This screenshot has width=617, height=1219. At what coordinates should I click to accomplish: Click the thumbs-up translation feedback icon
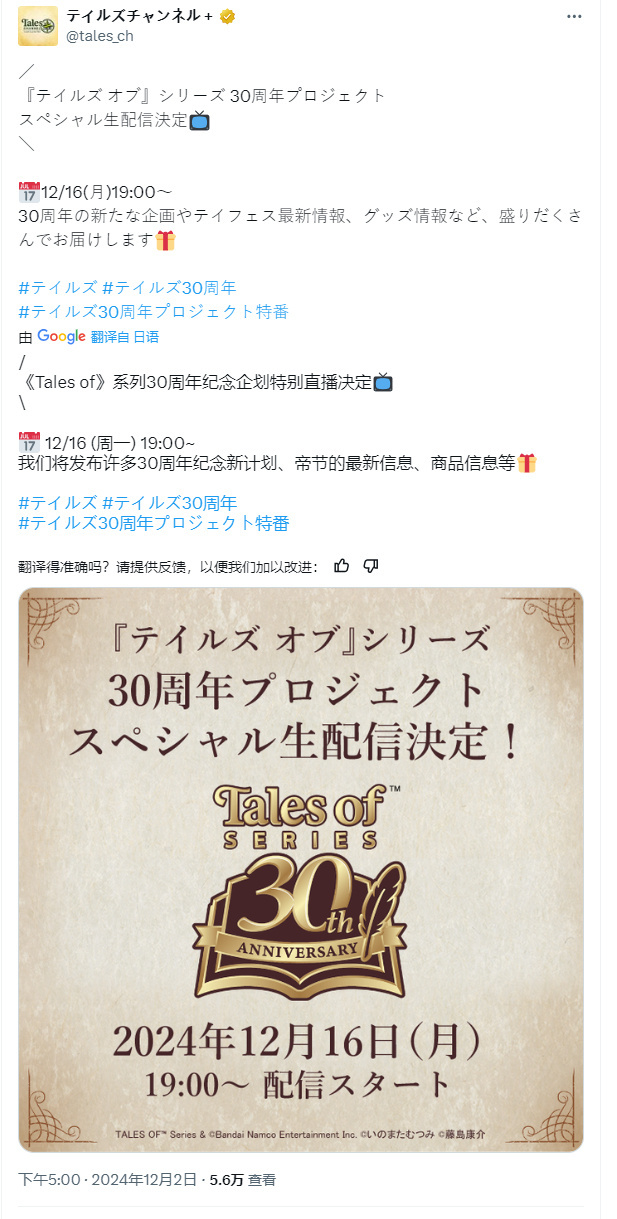point(342,566)
